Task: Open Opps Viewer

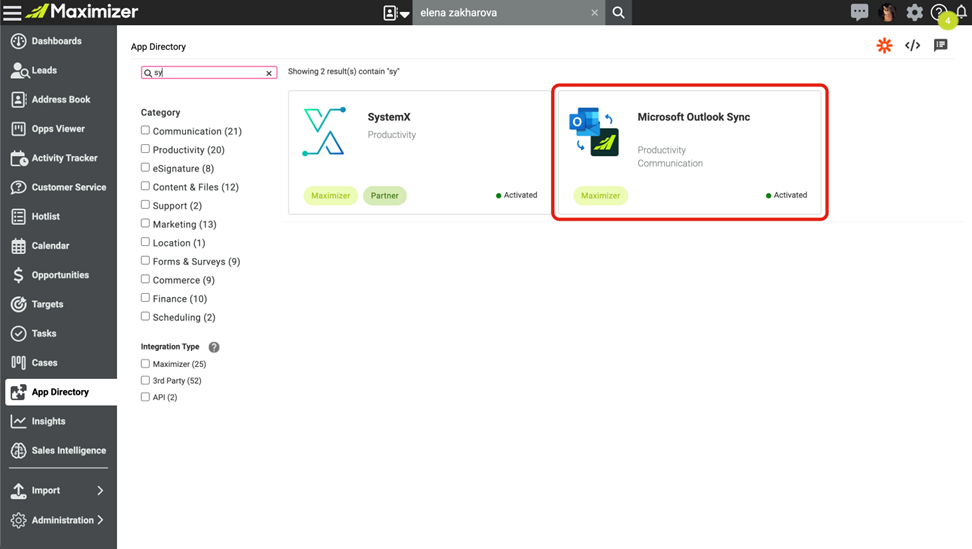Action: pos(58,129)
